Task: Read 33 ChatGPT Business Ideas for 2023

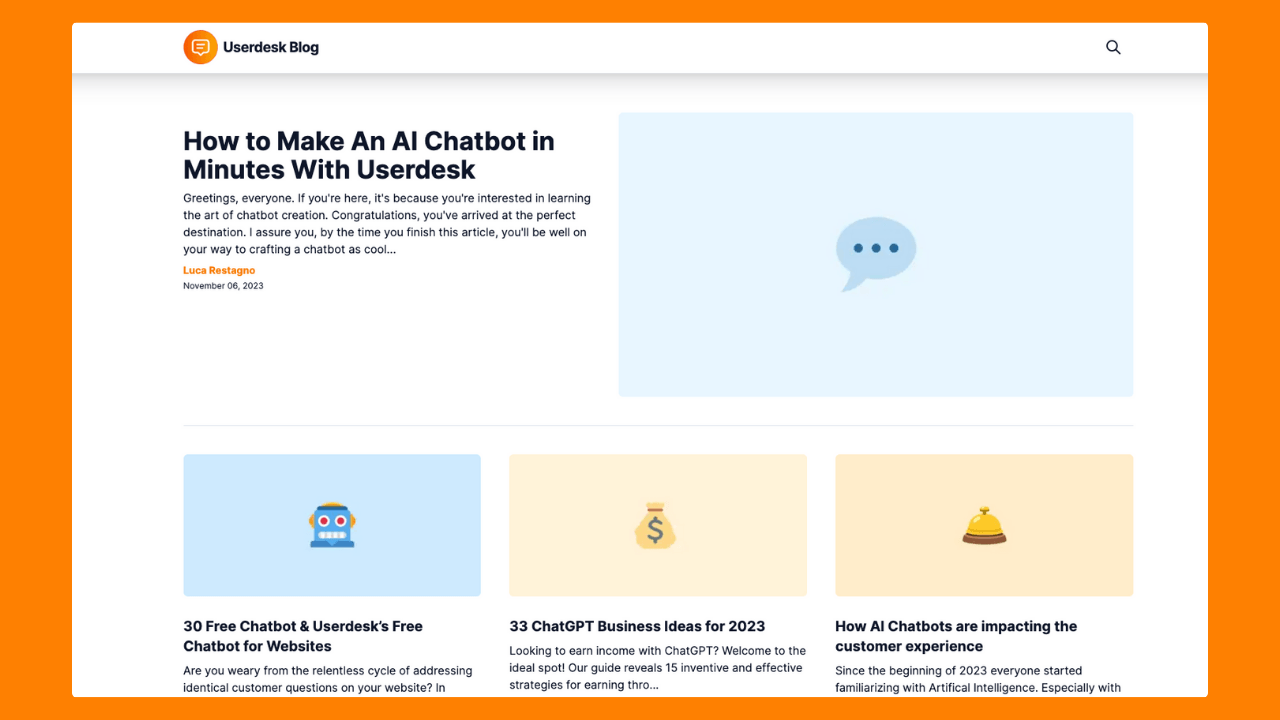Action: coord(637,626)
